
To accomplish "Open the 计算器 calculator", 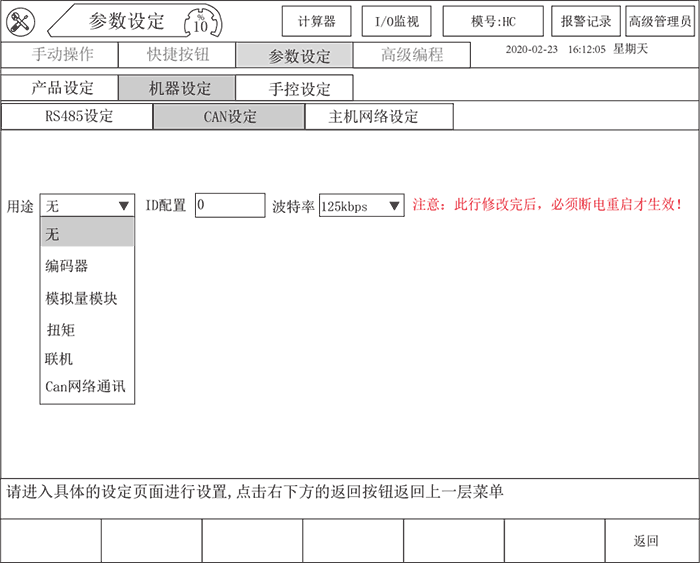I will pyautogui.click(x=316, y=21).
